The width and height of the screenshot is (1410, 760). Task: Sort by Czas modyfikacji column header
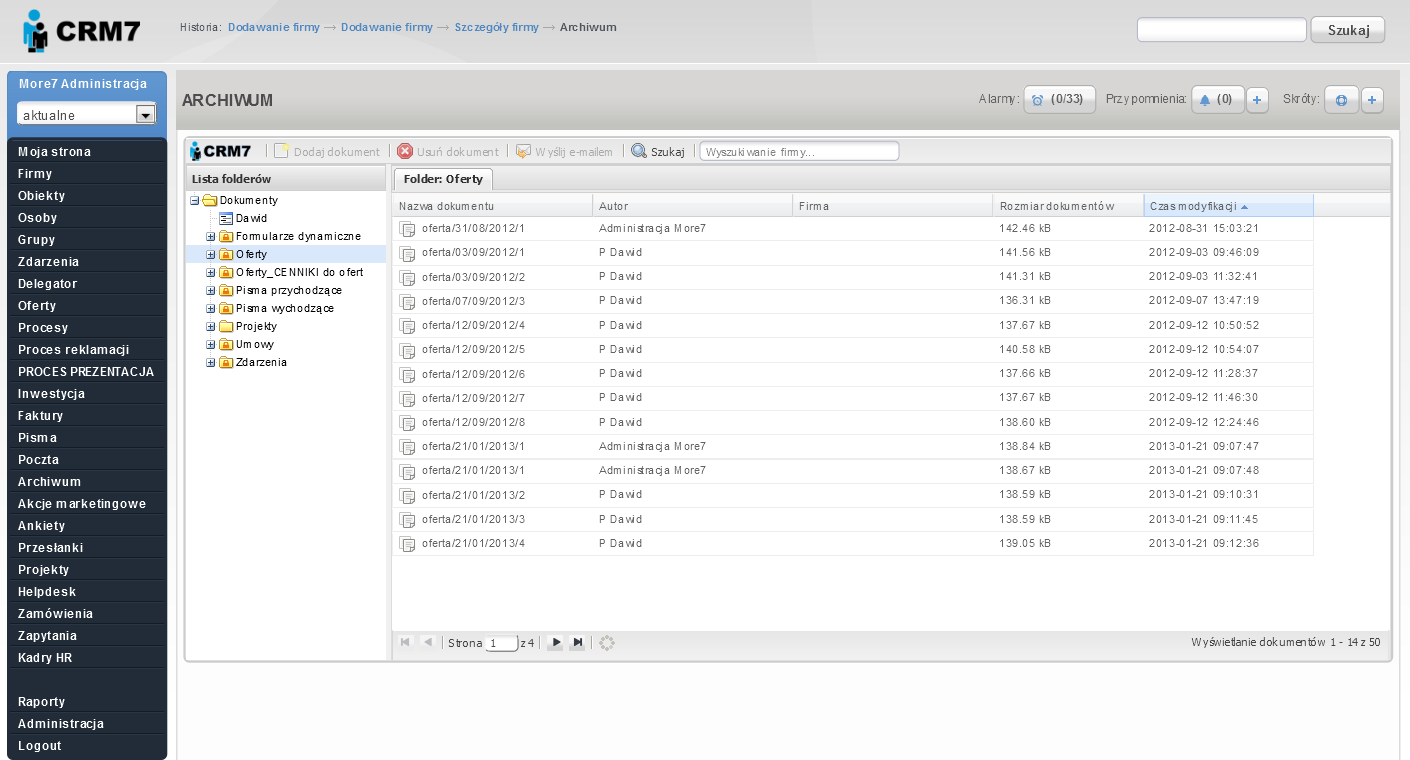pyautogui.click(x=1228, y=206)
